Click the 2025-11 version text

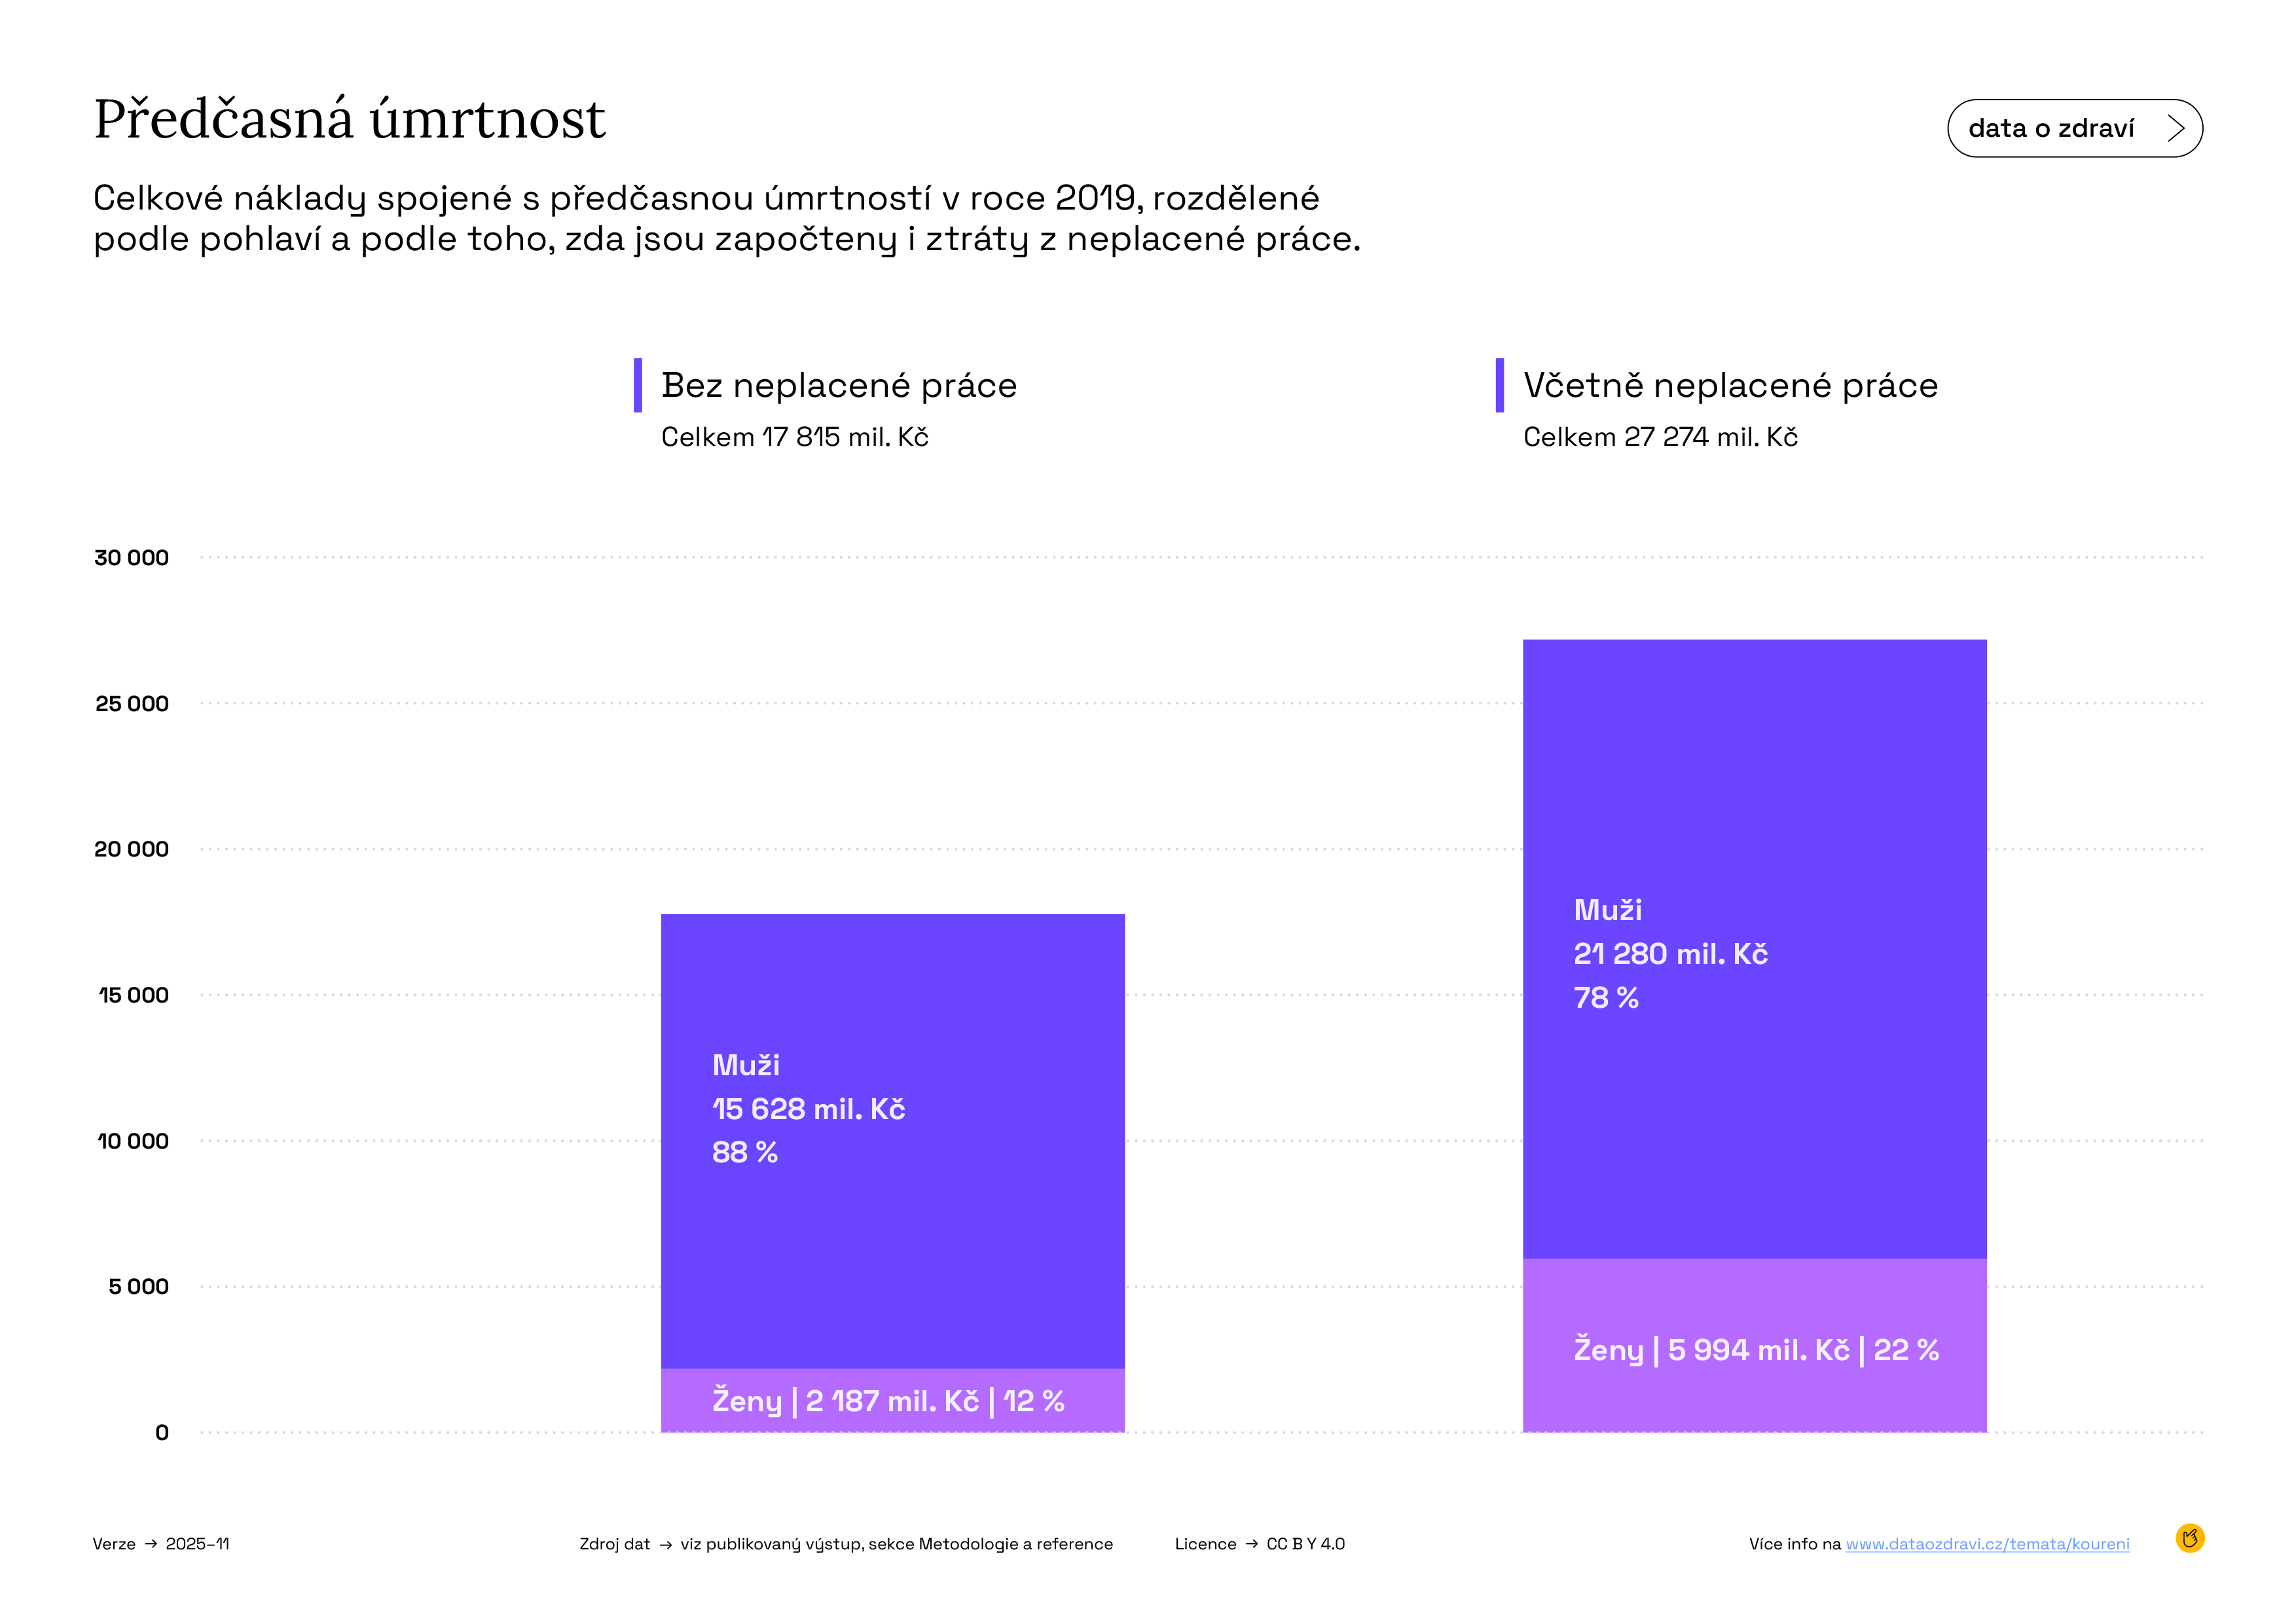click(x=197, y=1544)
